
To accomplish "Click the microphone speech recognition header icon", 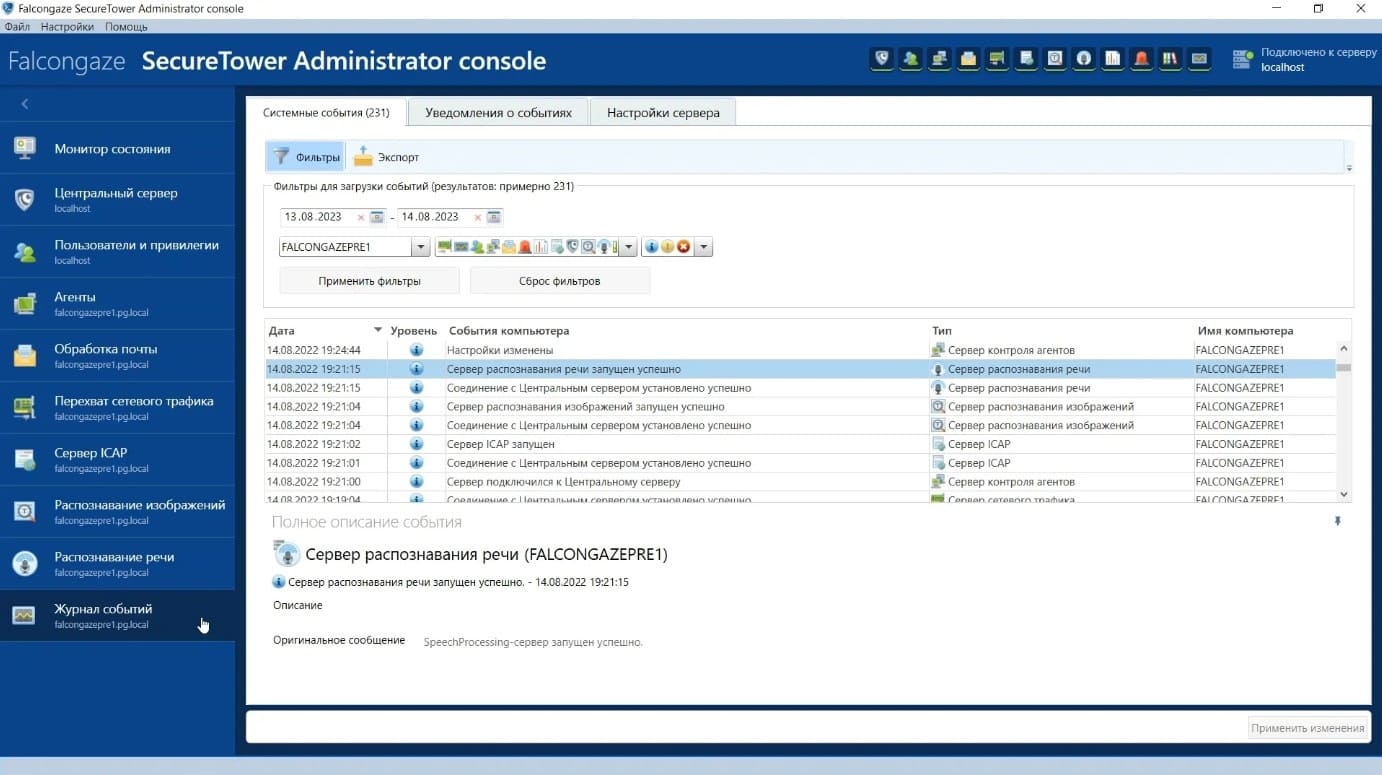I will pos(1084,59).
